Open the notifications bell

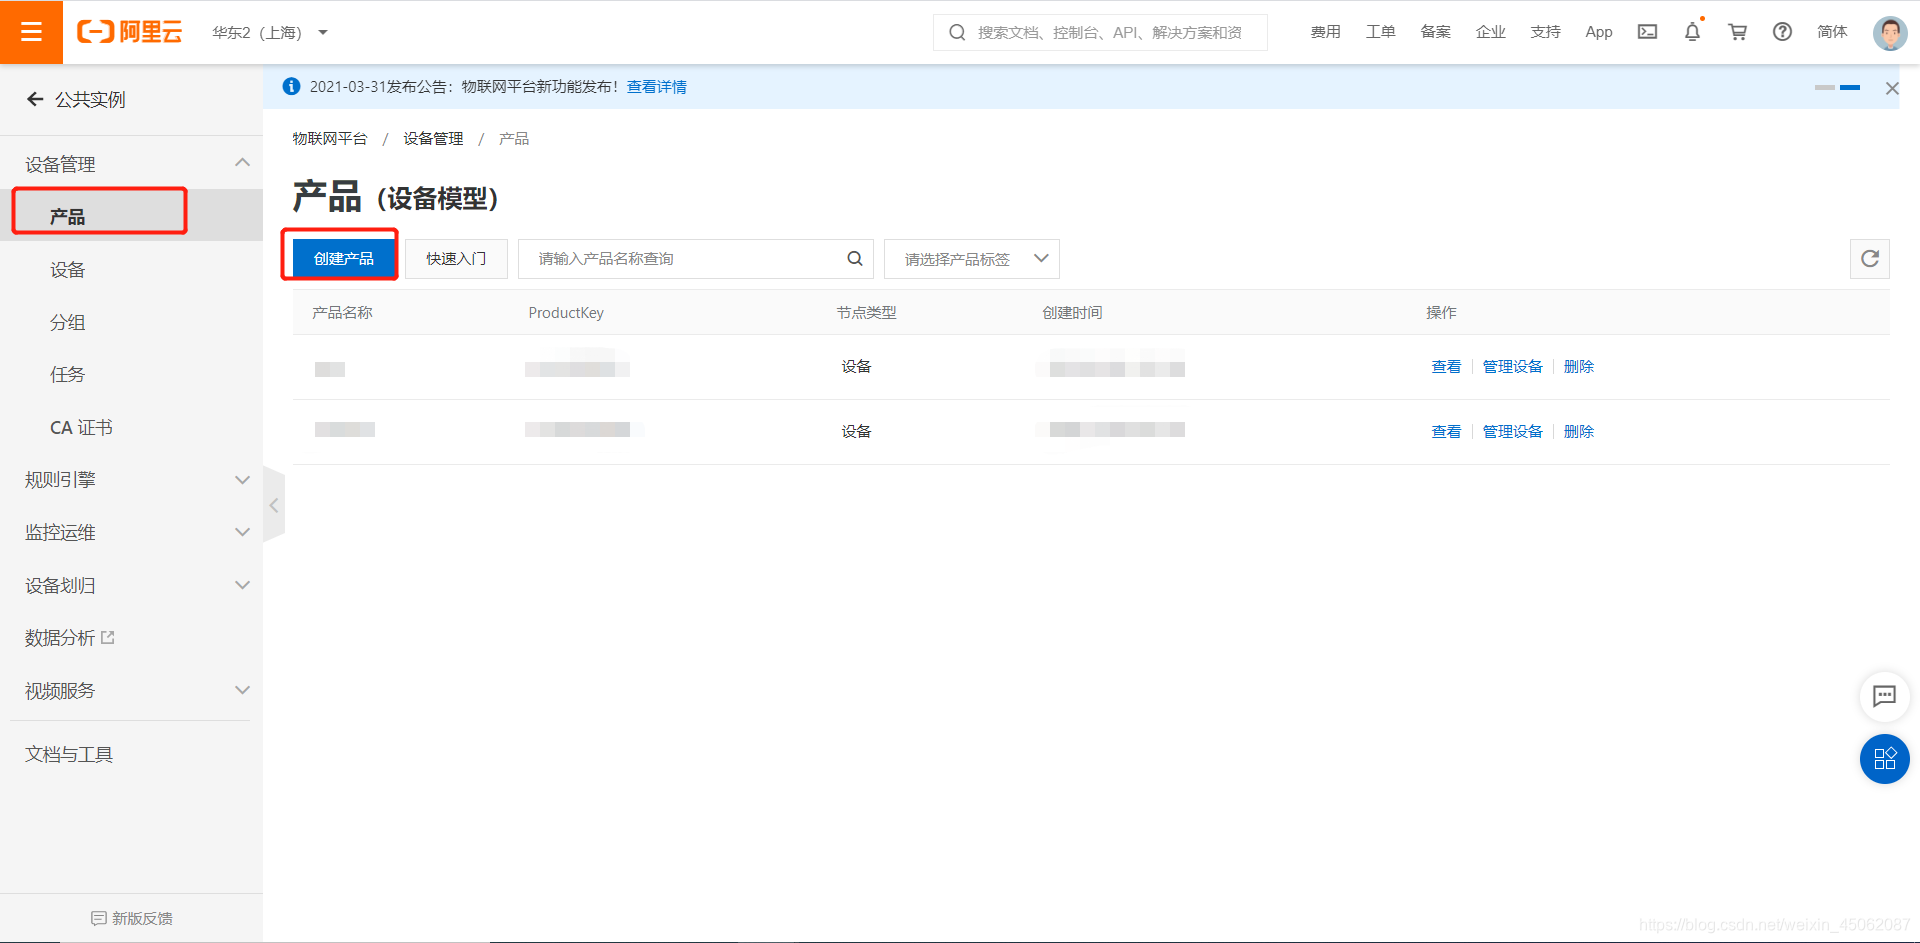pyautogui.click(x=1692, y=32)
